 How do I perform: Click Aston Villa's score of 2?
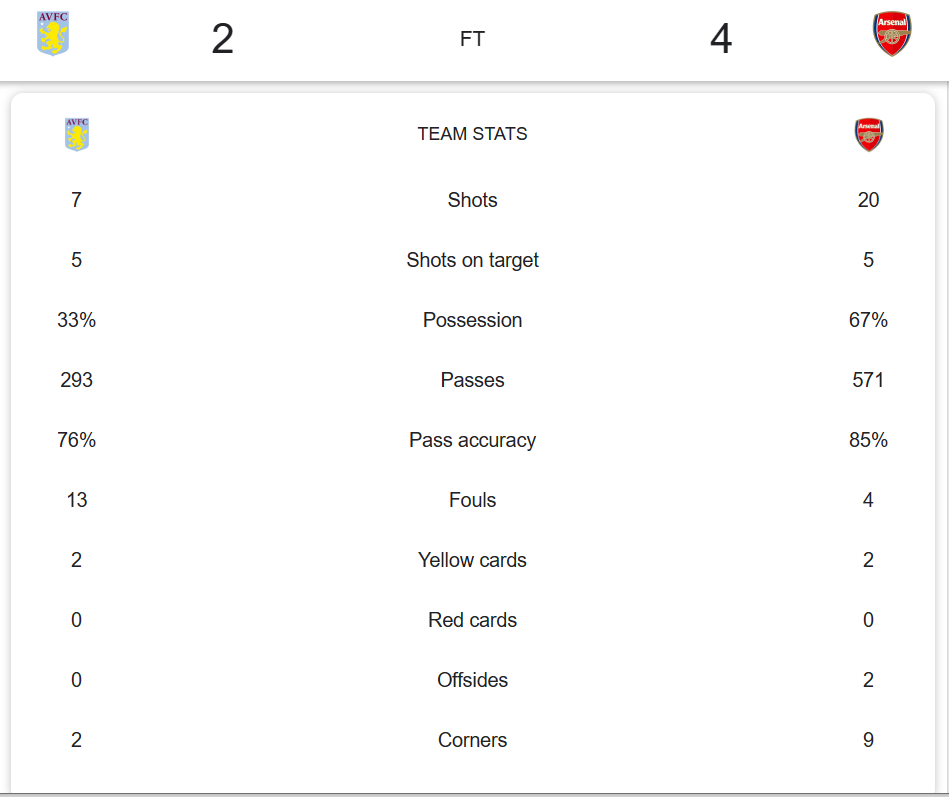(x=223, y=40)
